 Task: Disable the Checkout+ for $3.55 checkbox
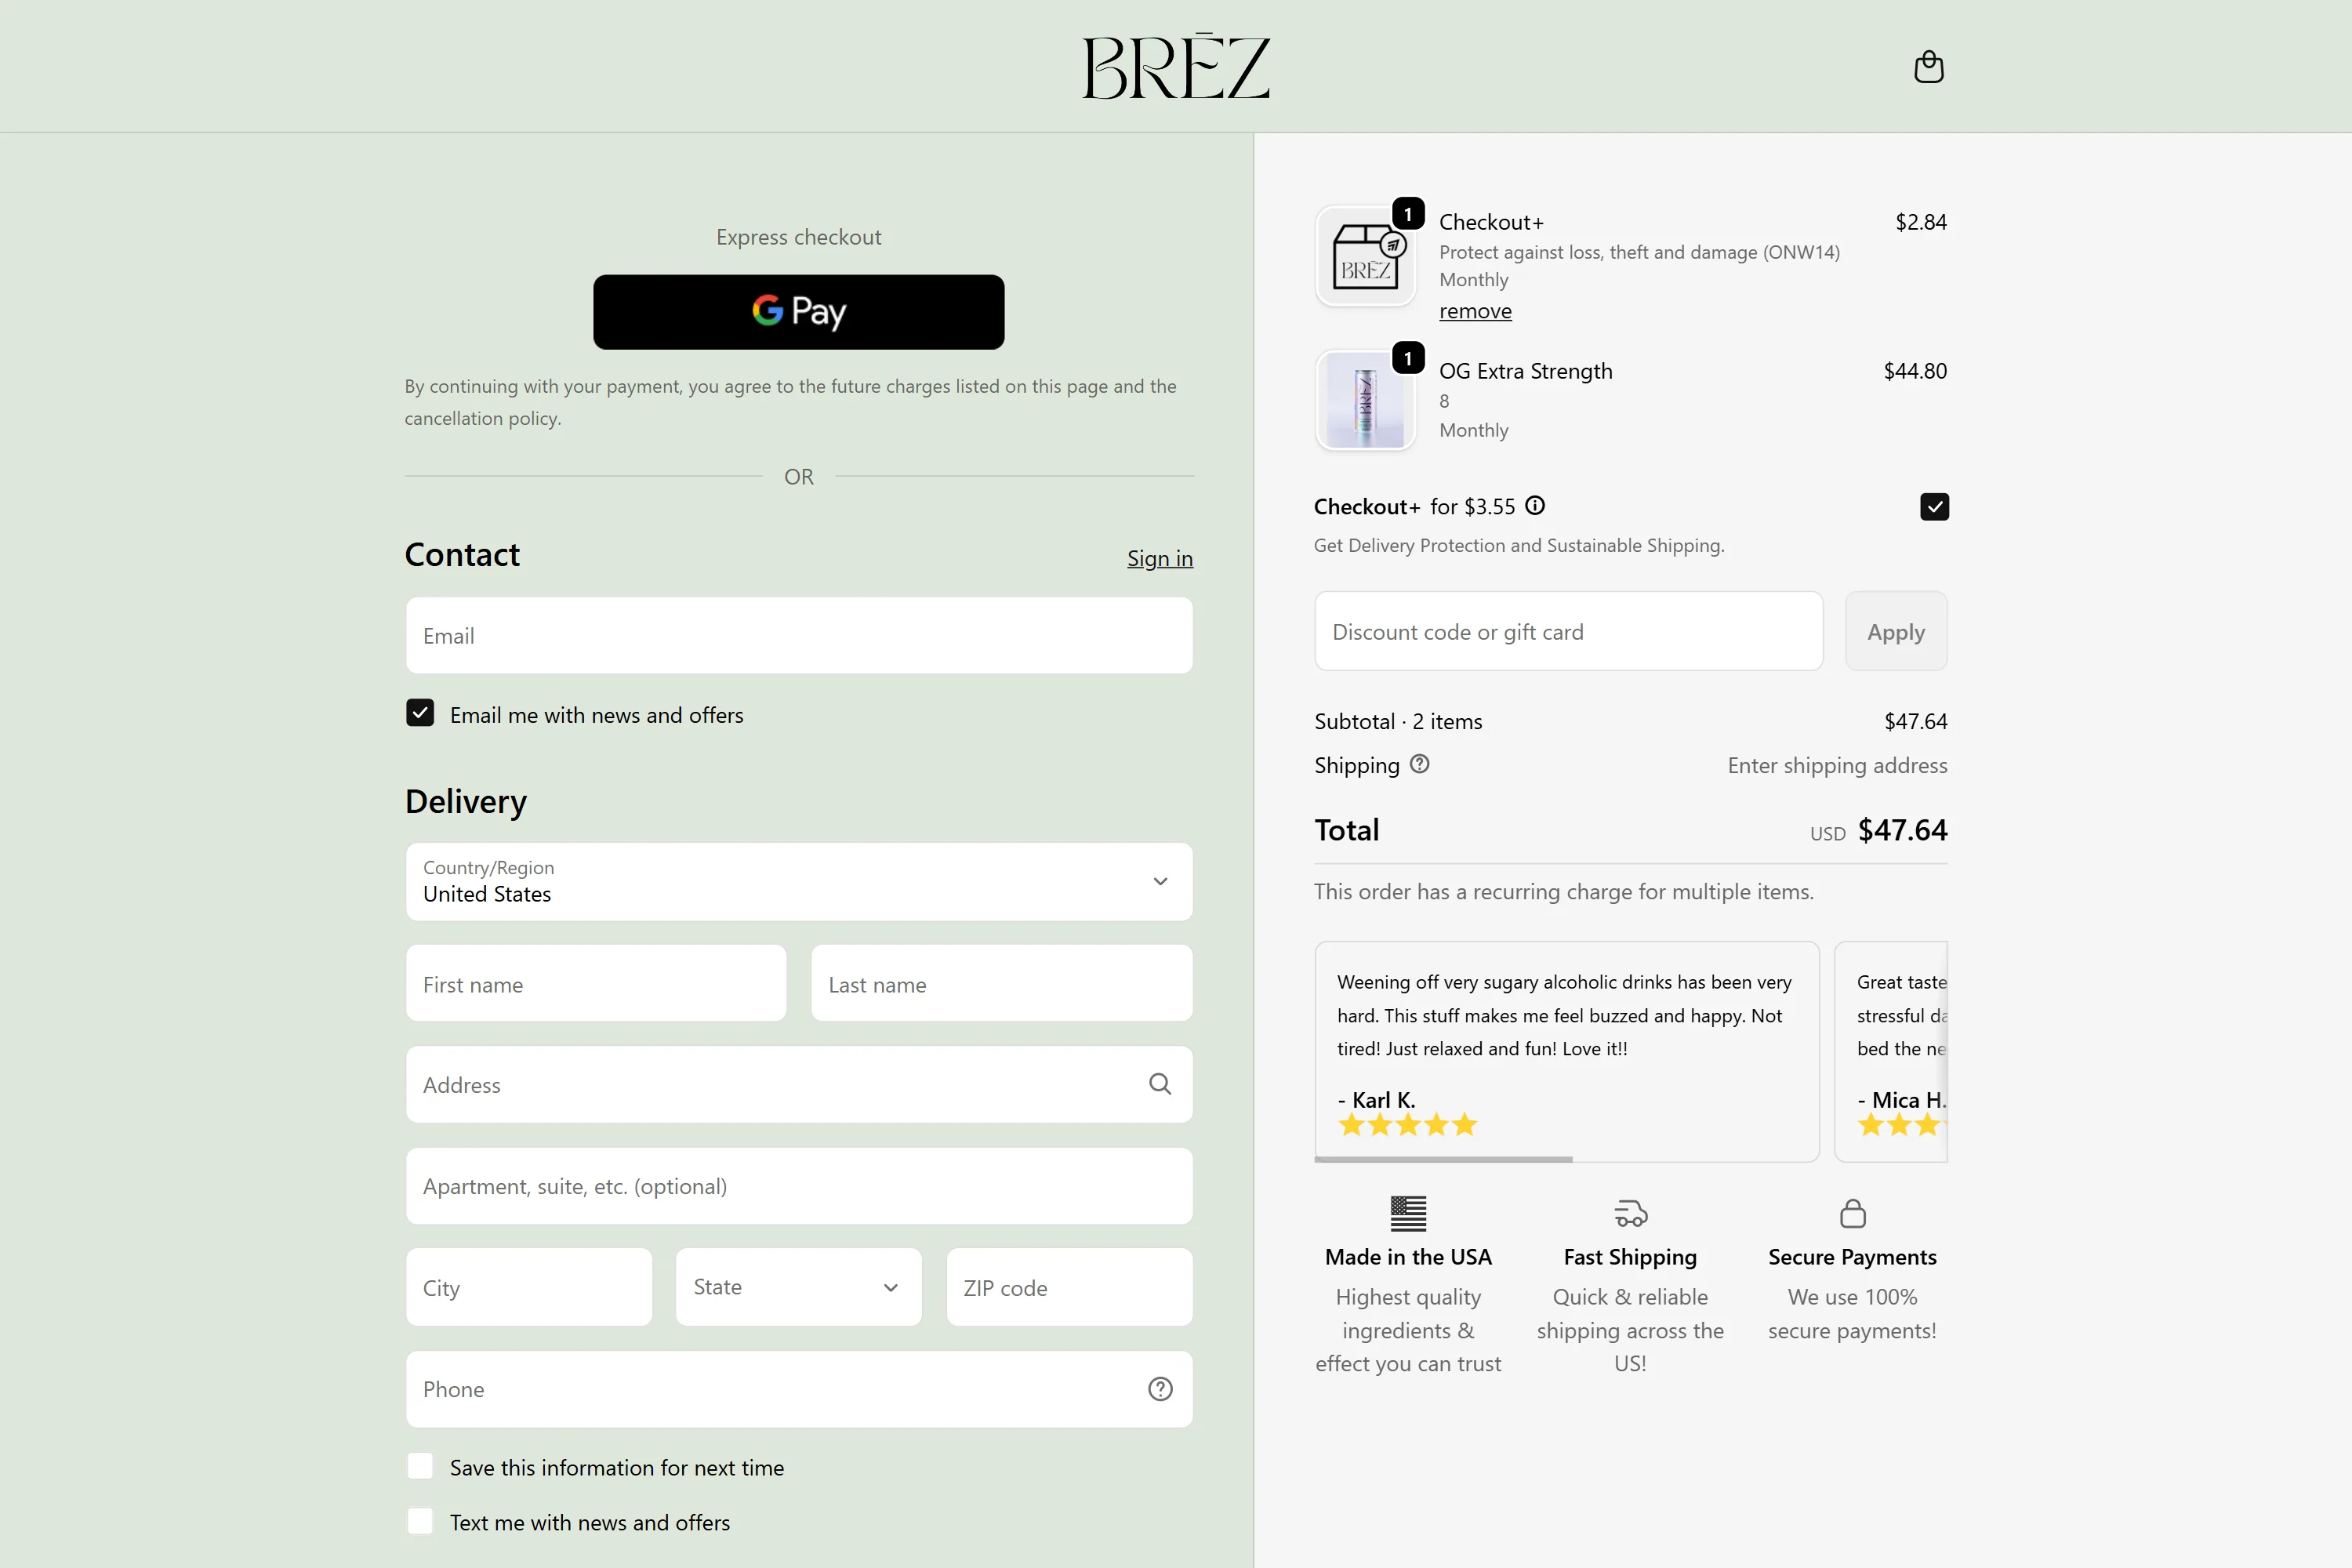pos(1934,507)
